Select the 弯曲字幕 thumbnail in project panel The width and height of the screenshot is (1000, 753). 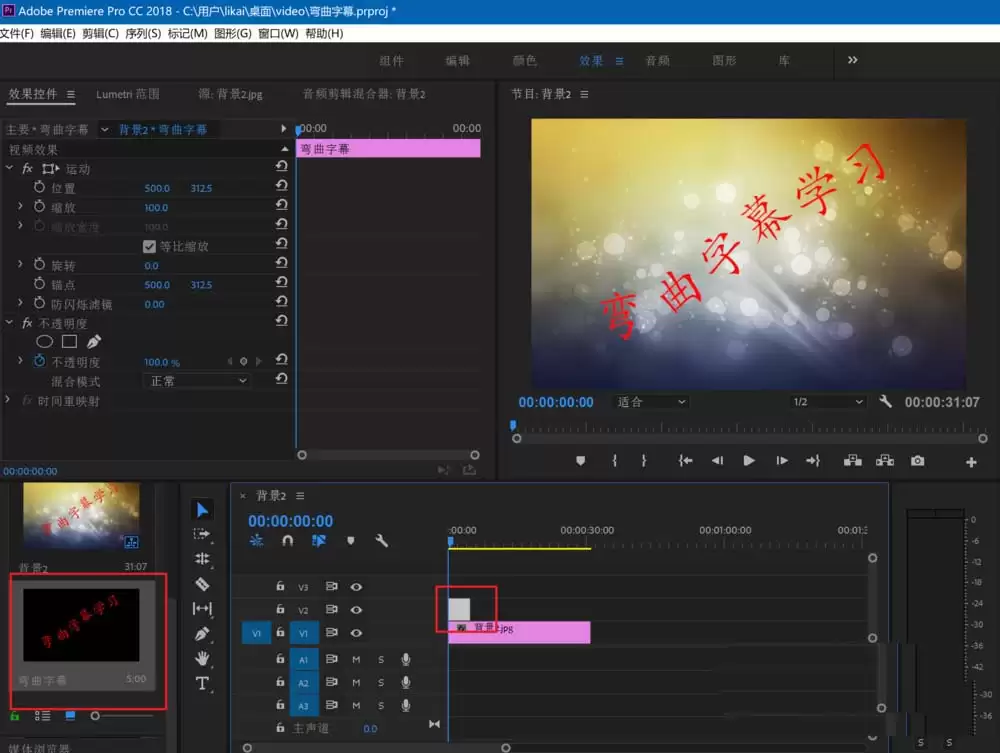pos(82,626)
